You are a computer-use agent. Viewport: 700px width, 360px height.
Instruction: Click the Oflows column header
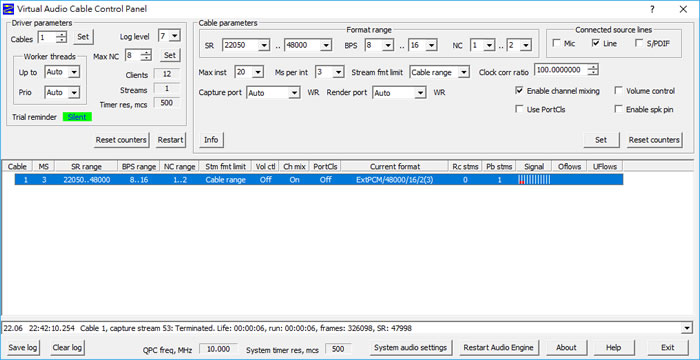click(569, 167)
